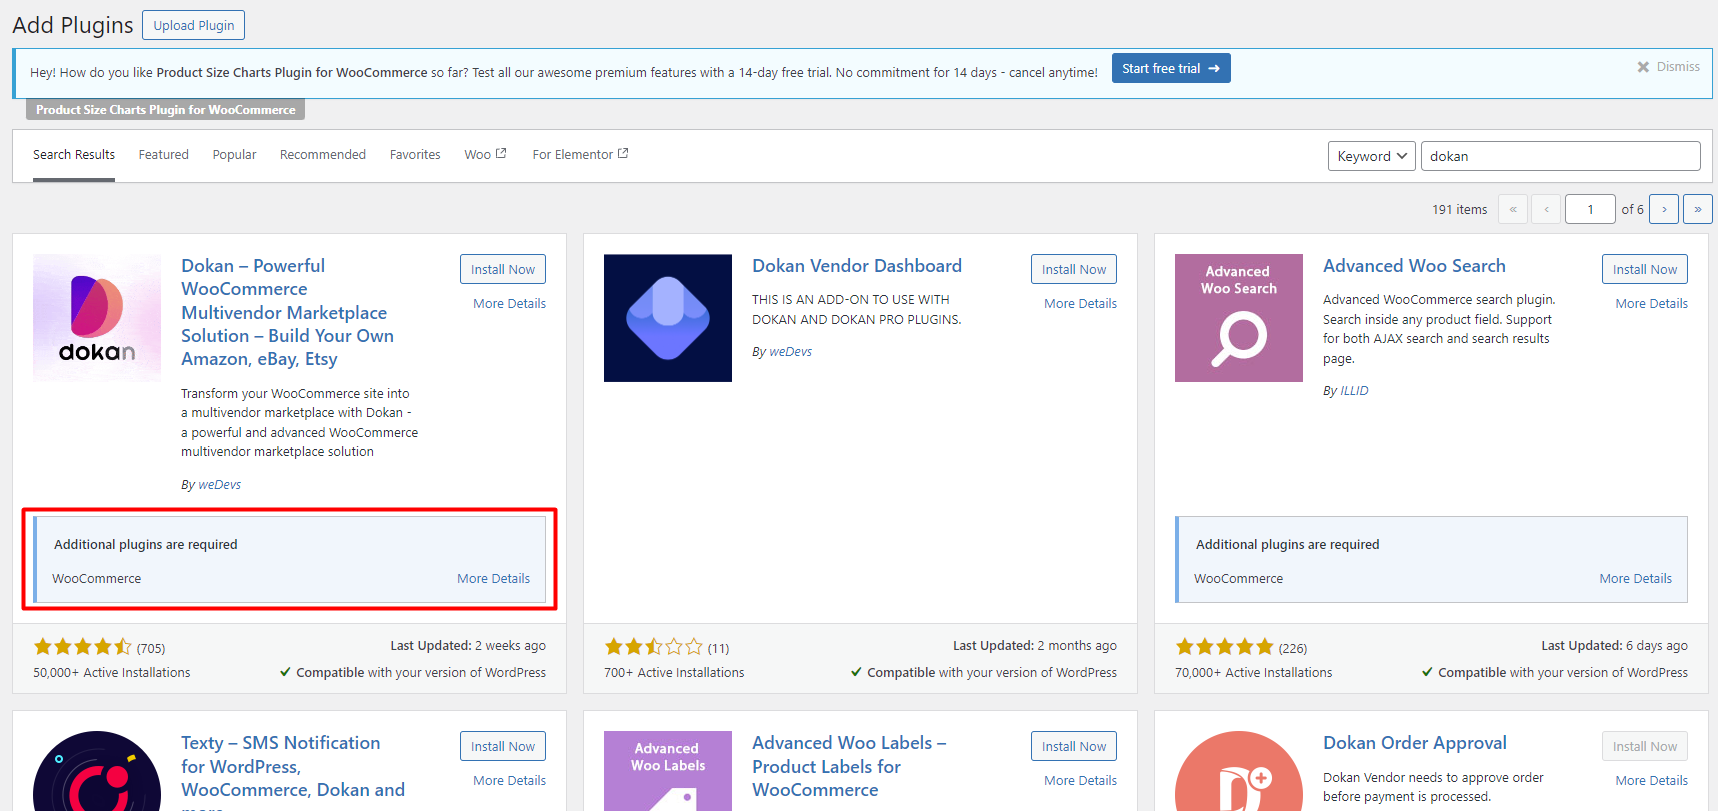Go to the next page of results
Viewport: 1718px width, 811px height.
pos(1664,209)
